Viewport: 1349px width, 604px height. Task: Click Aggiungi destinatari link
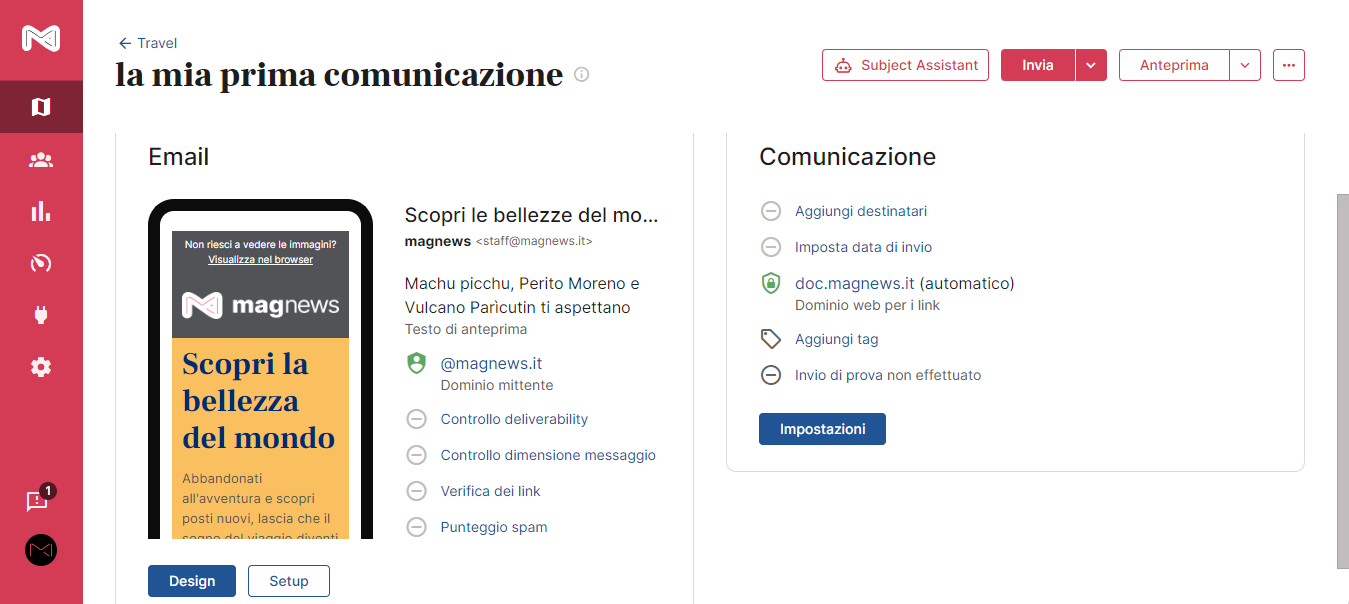861,211
